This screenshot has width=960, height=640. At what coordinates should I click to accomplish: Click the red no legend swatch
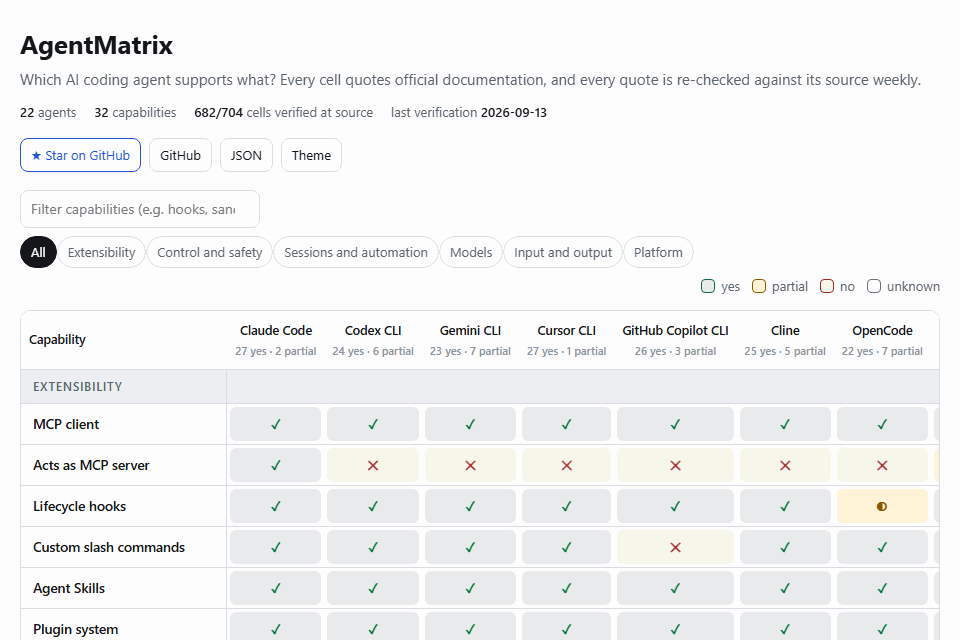click(827, 286)
